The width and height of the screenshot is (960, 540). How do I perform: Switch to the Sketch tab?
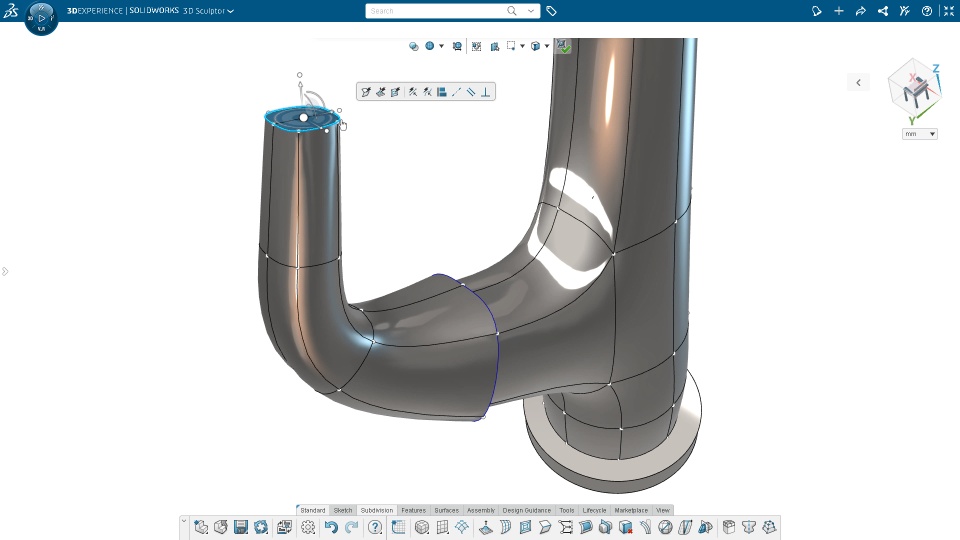click(343, 510)
